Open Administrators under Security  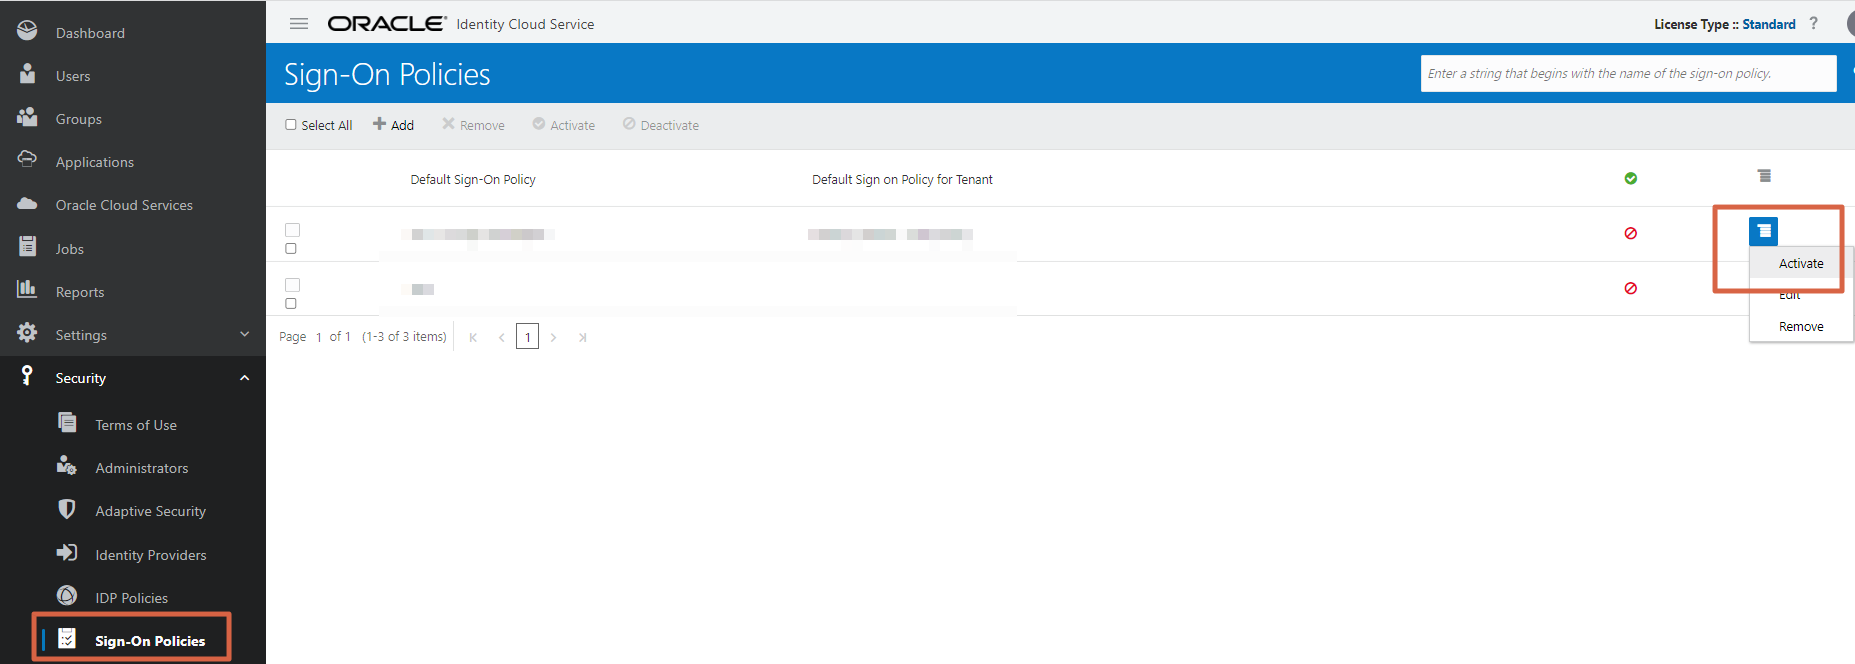click(x=142, y=468)
